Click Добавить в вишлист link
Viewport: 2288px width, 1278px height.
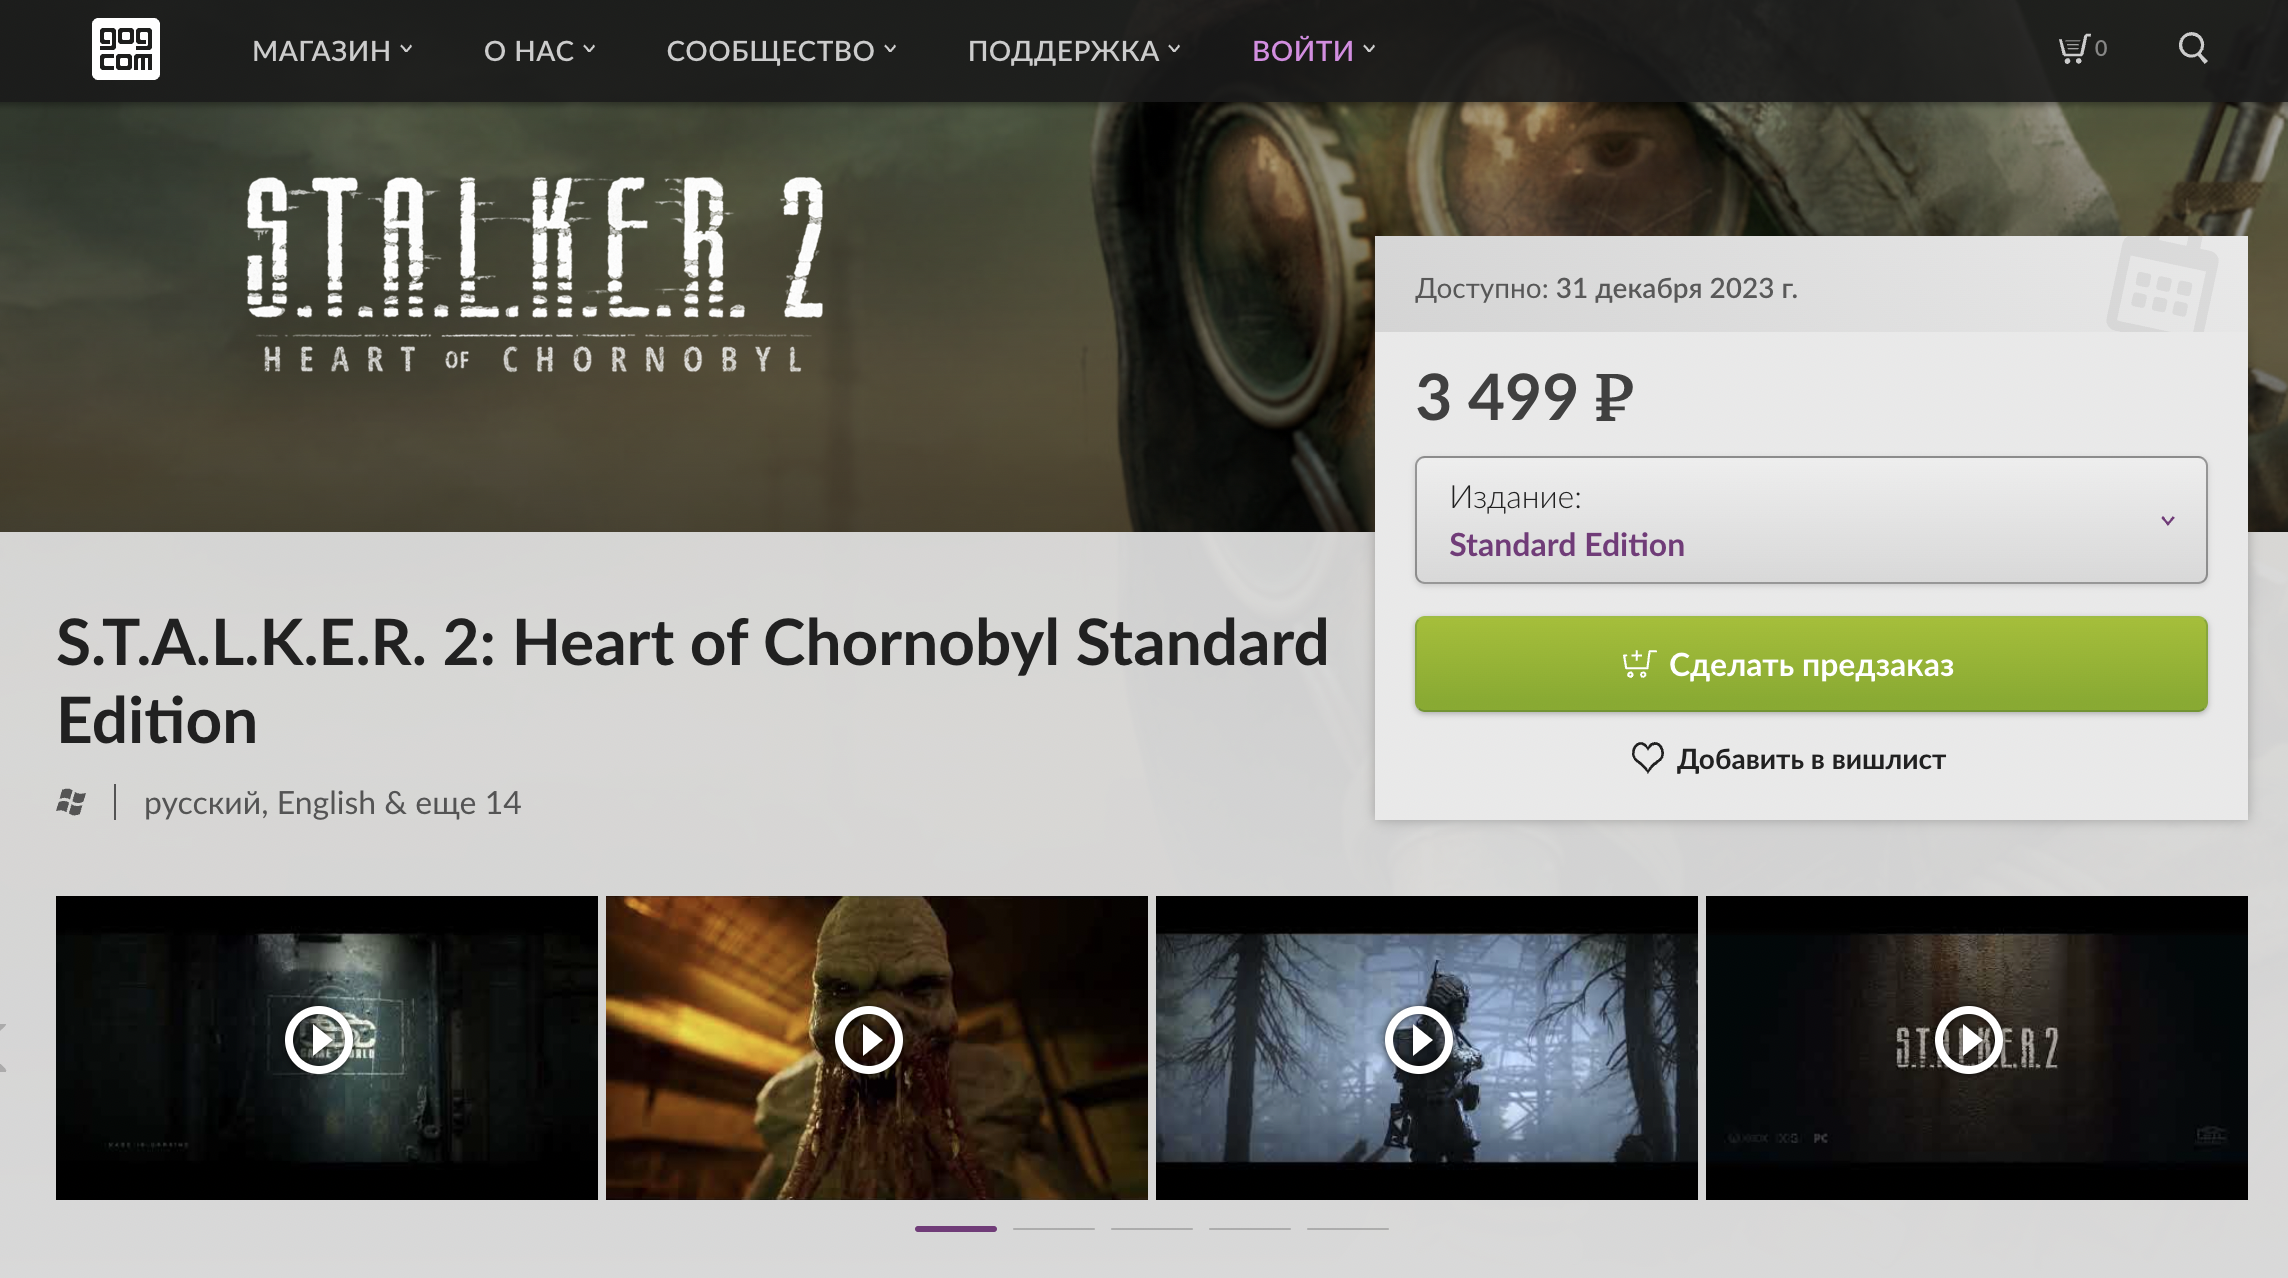click(1810, 759)
